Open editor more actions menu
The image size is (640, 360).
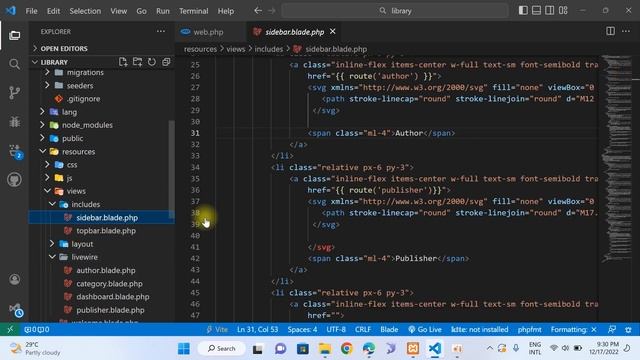[x=626, y=31]
